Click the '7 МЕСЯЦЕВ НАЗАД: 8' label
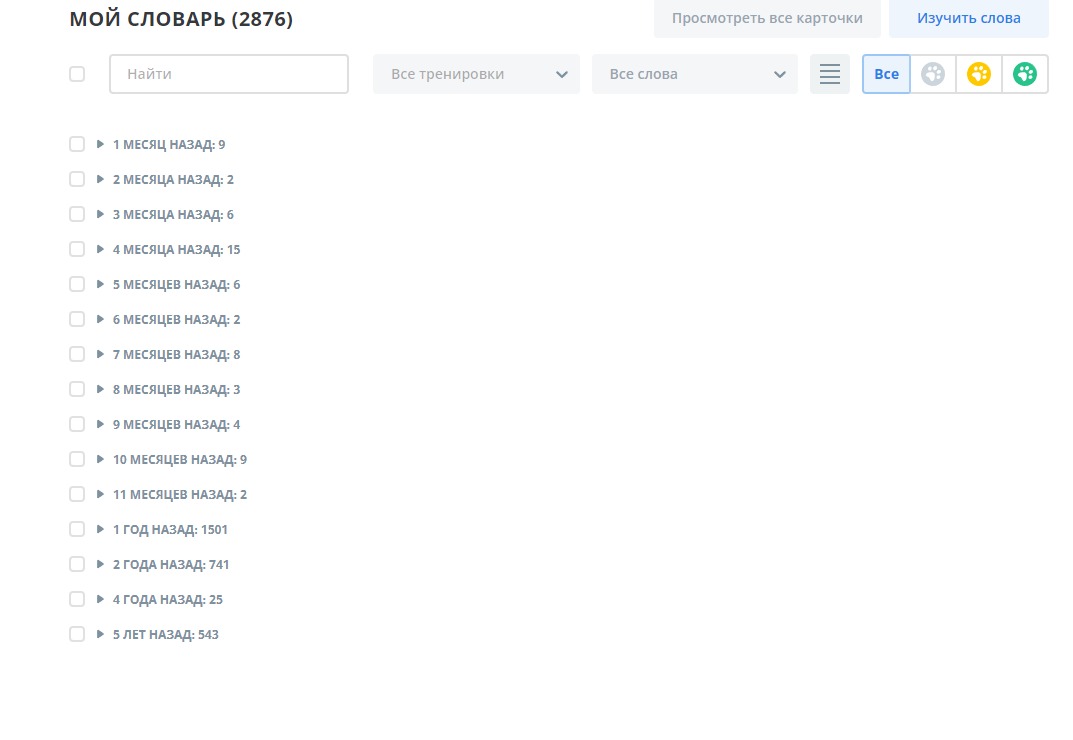This screenshot has height=740, width=1073. click(x=177, y=355)
